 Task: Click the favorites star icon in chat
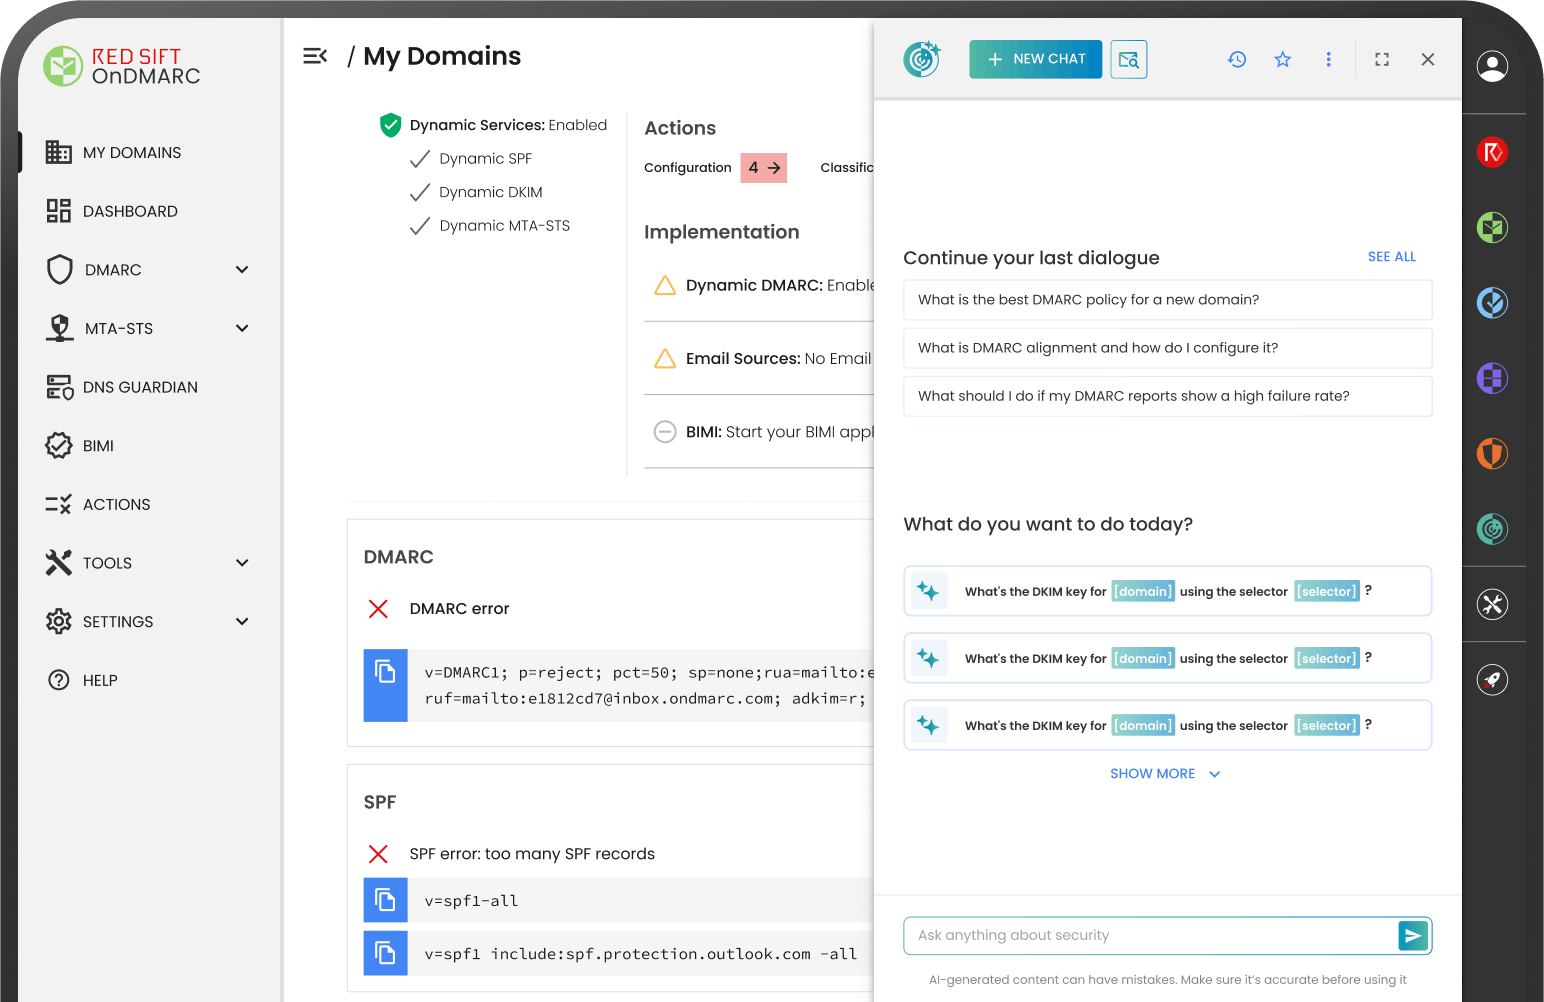1283,59
